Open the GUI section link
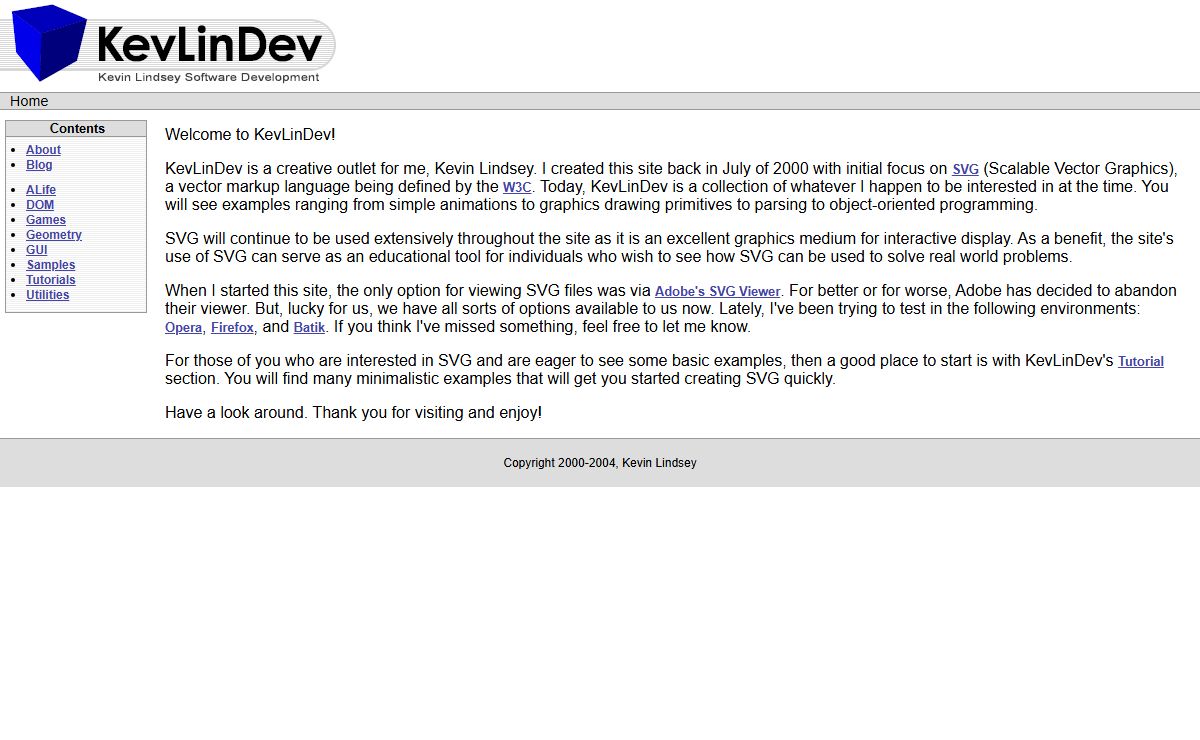Viewport: 1200px width, 740px height. coord(37,250)
